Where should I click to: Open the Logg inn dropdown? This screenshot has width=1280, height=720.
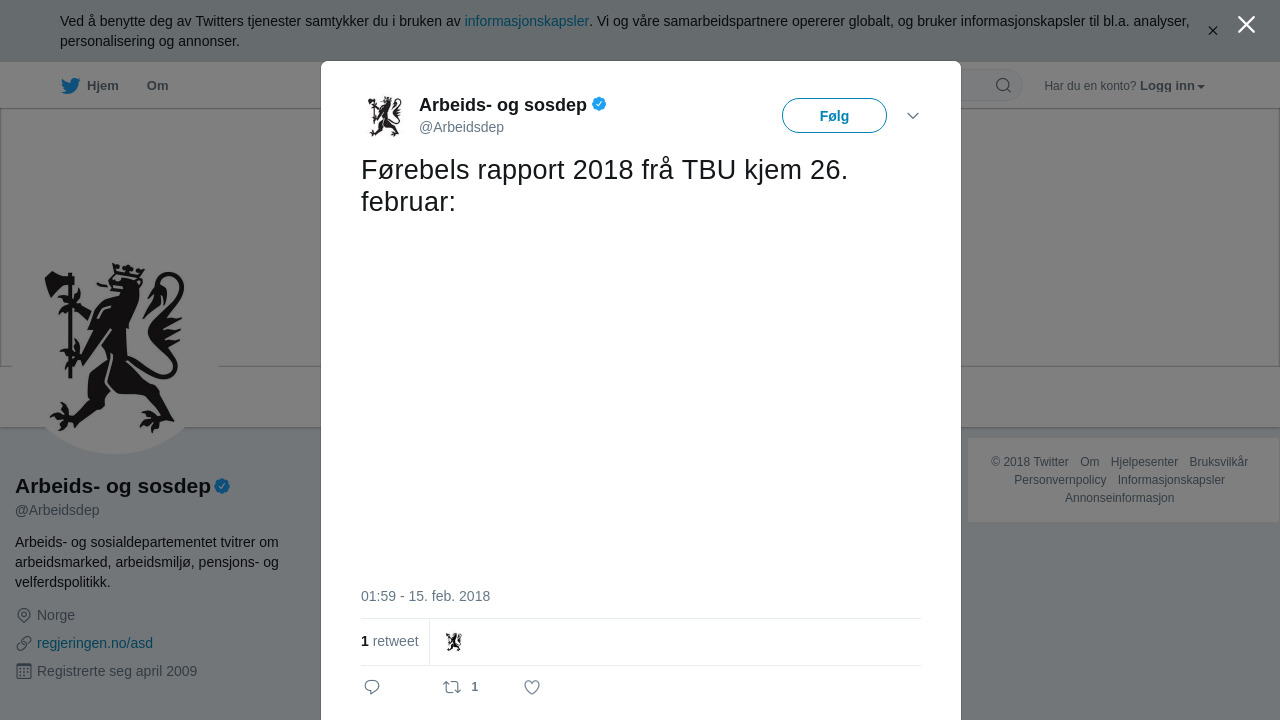point(1172,86)
